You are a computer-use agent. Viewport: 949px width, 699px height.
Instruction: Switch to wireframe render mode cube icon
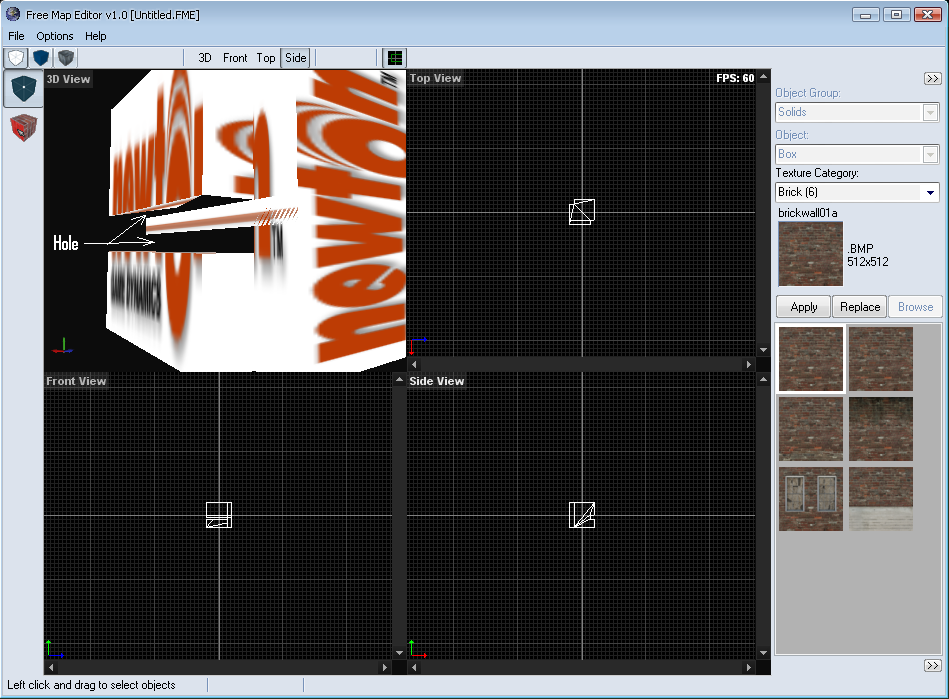coord(16,58)
